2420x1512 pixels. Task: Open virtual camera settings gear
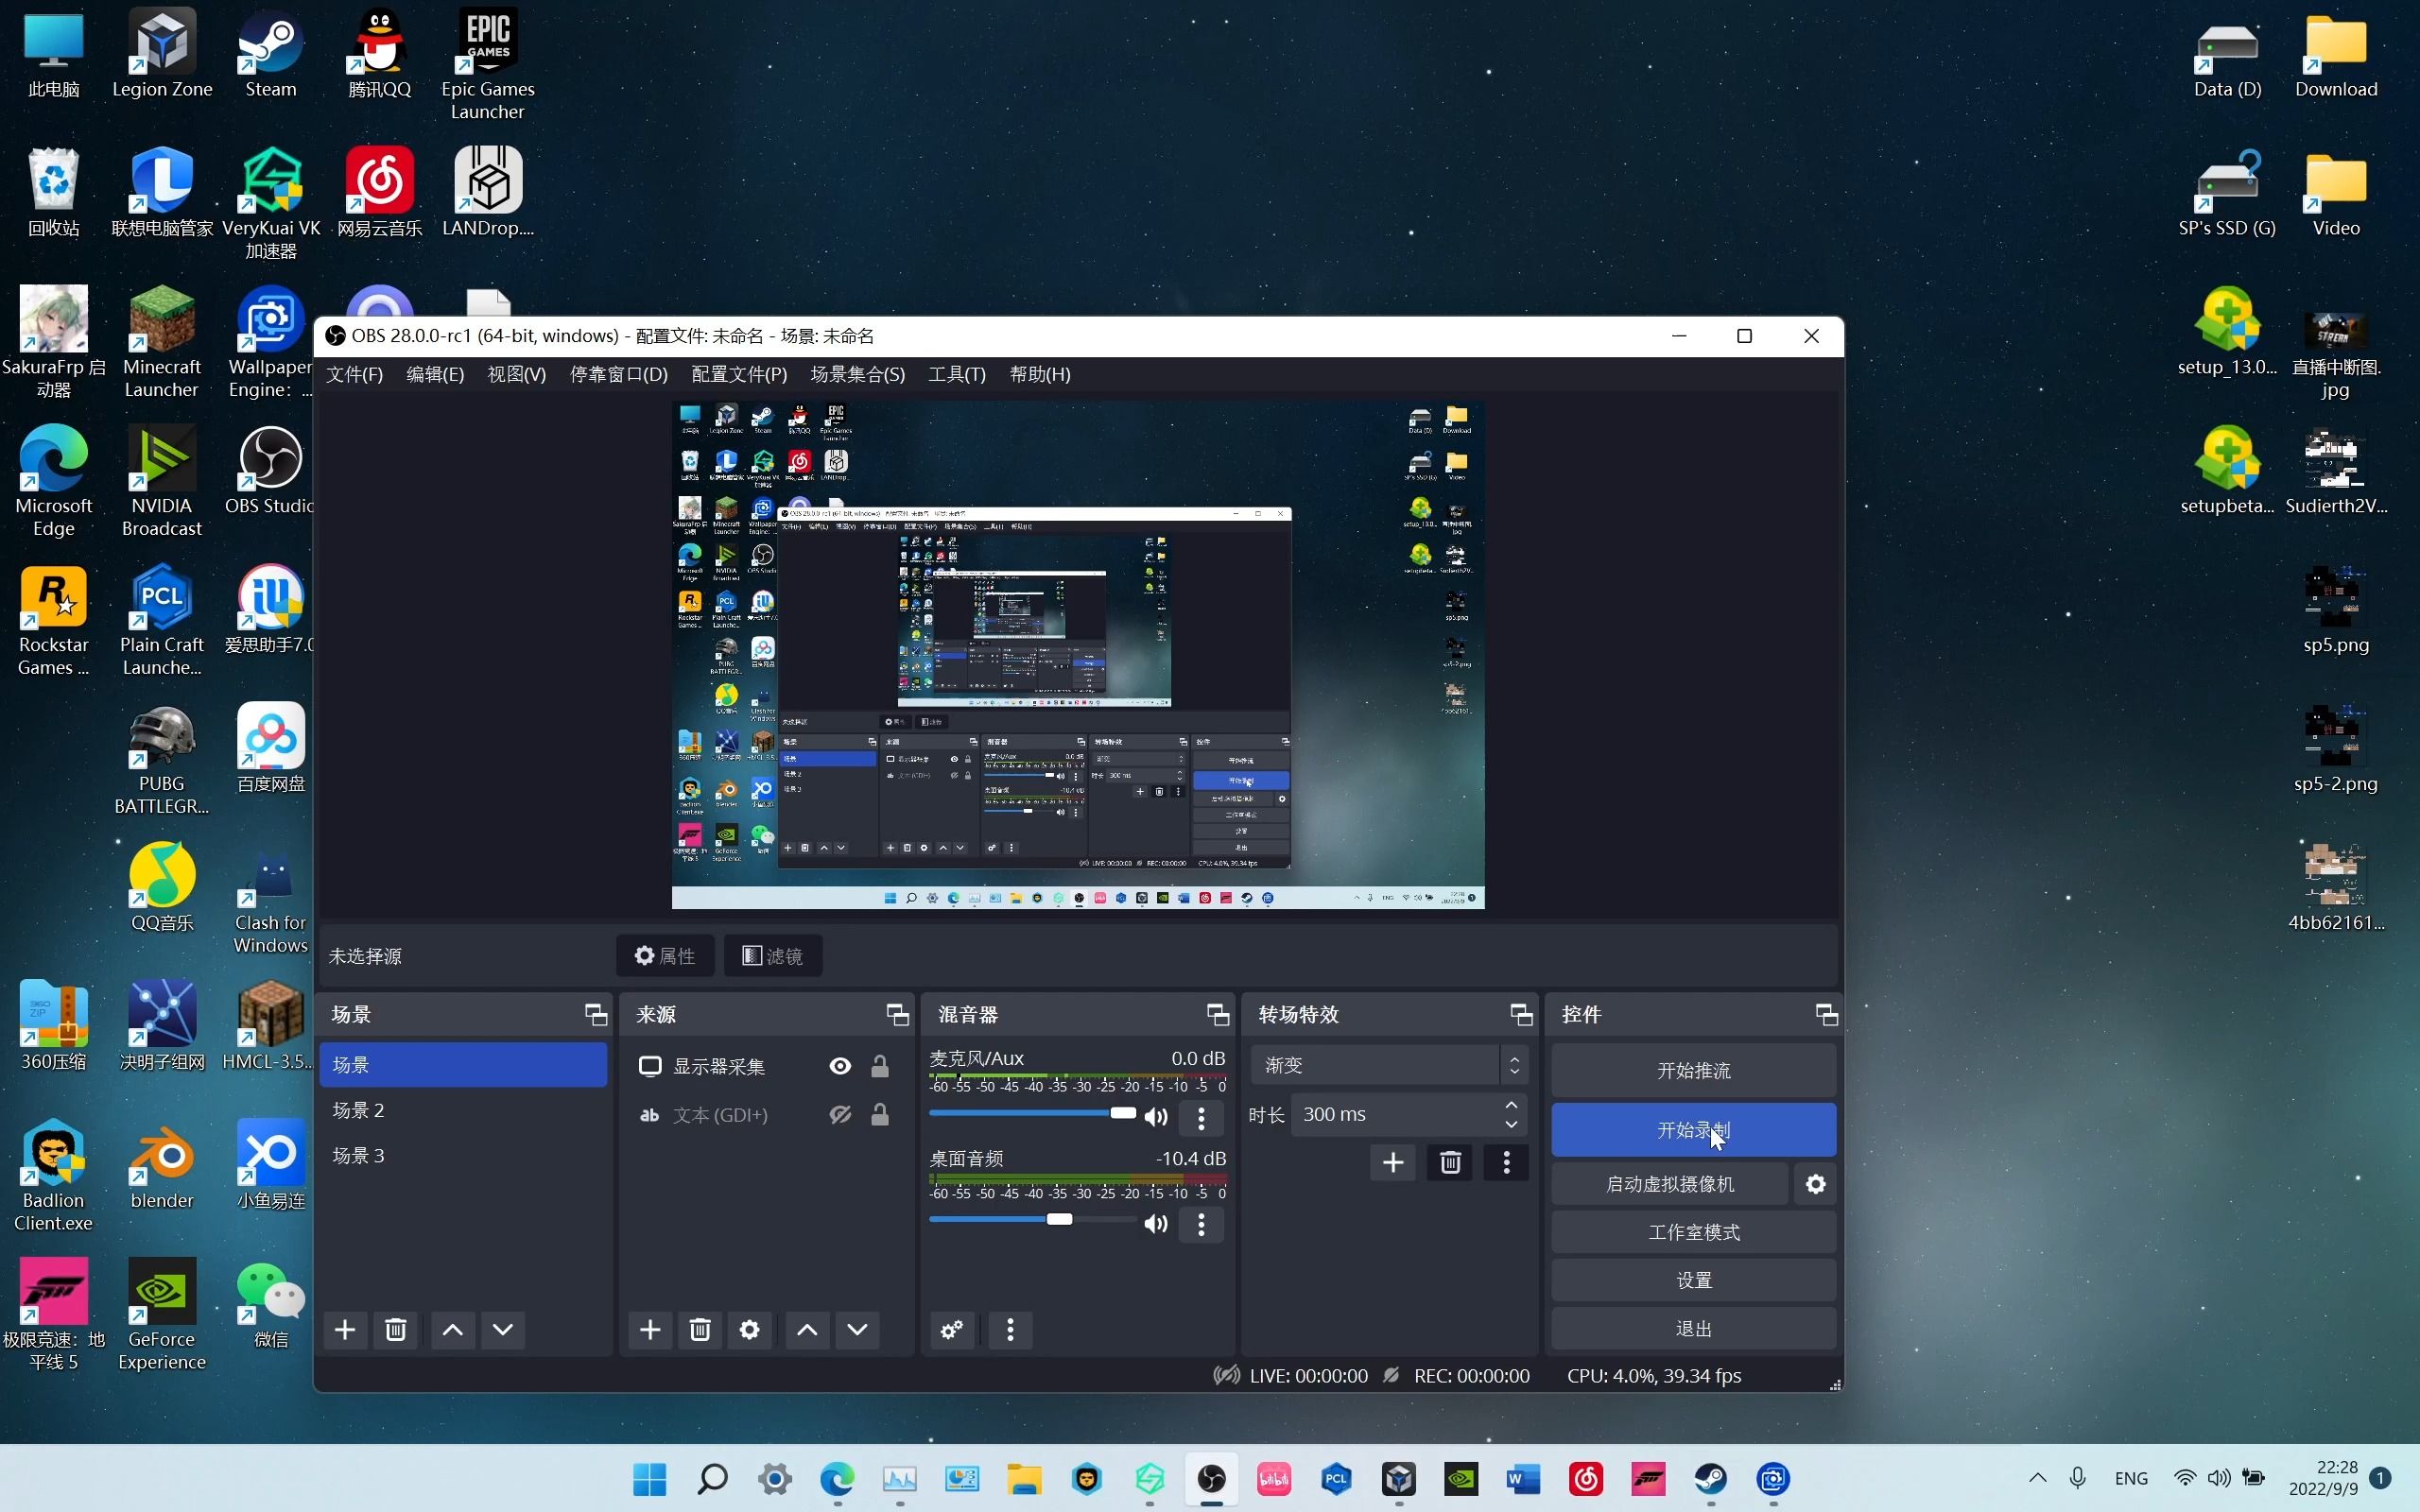[x=1815, y=1184]
